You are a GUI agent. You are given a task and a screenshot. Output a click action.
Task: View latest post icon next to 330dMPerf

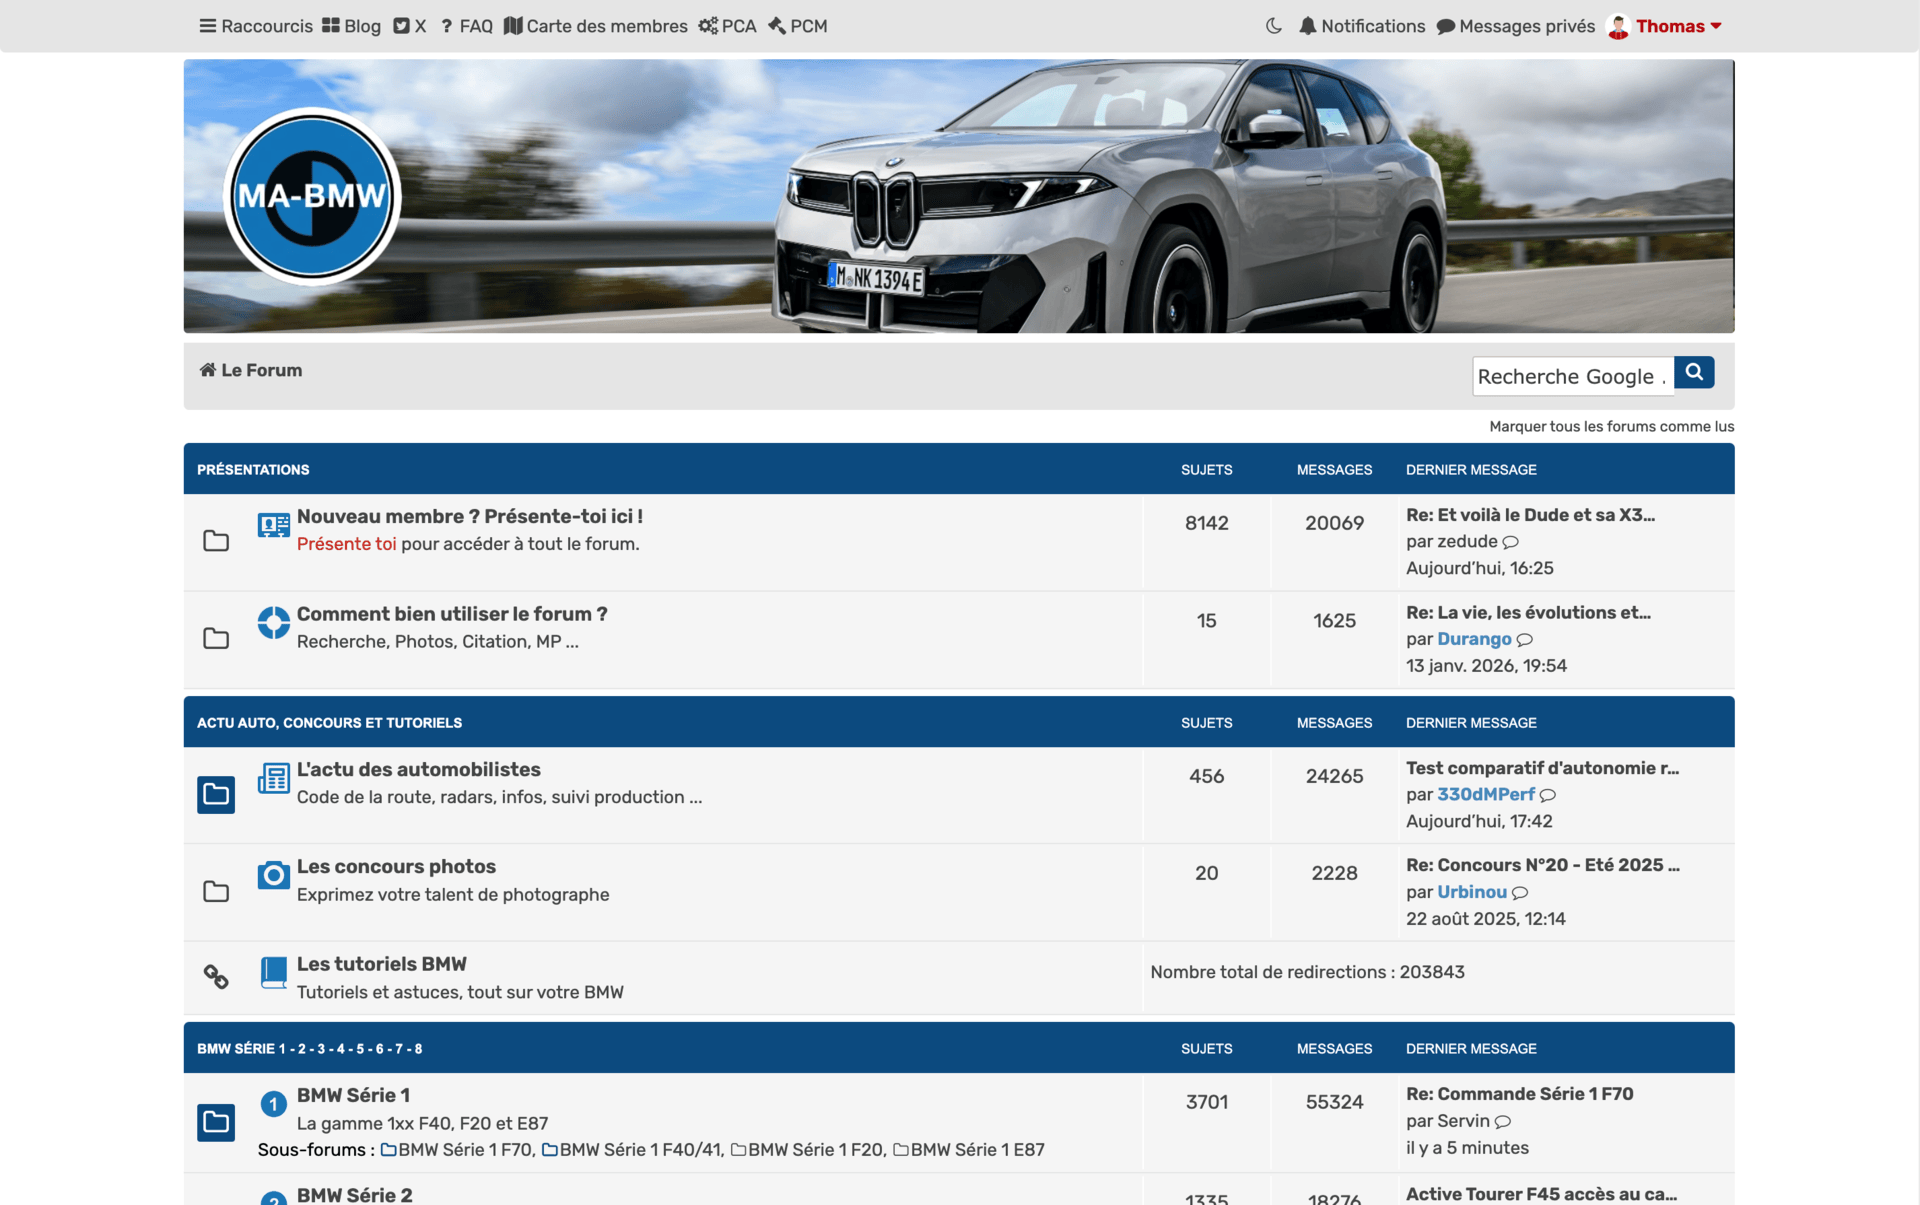click(x=1548, y=795)
